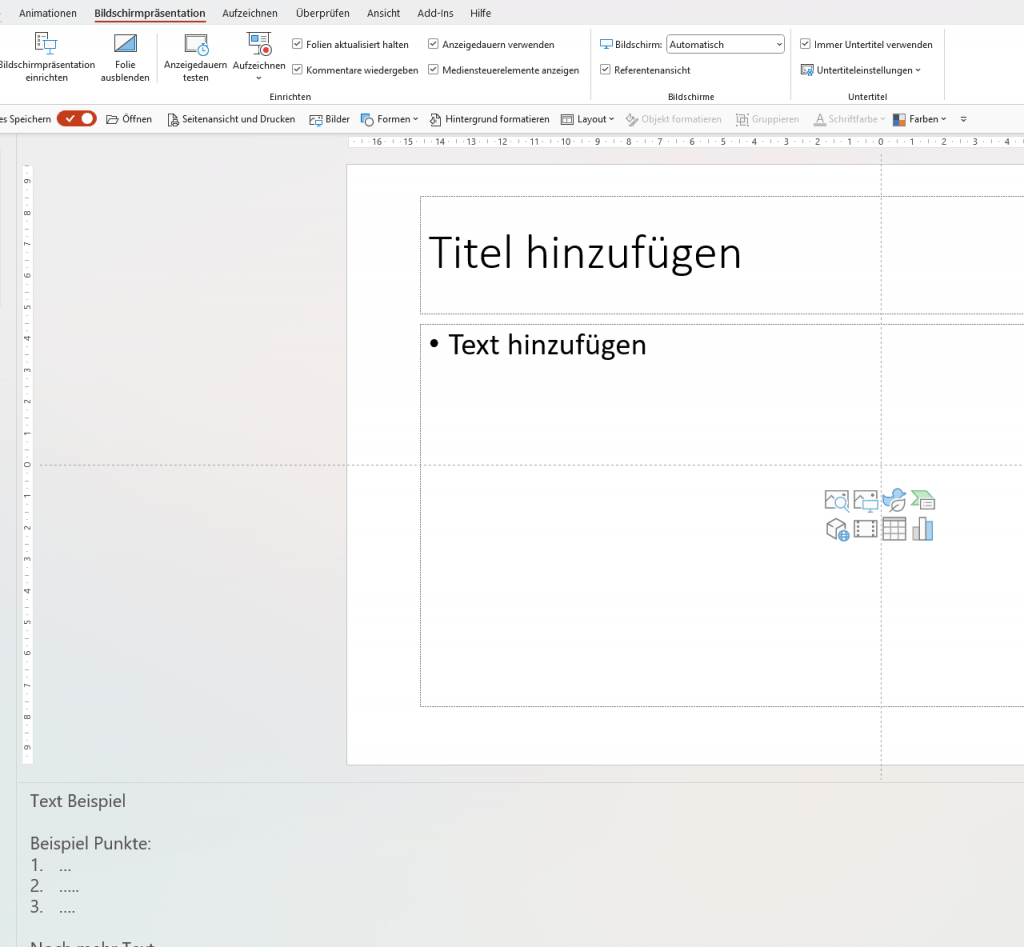Toggle Referentenansicht checkbox
This screenshot has width=1024, height=947.
pyautogui.click(x=605, y=69)
